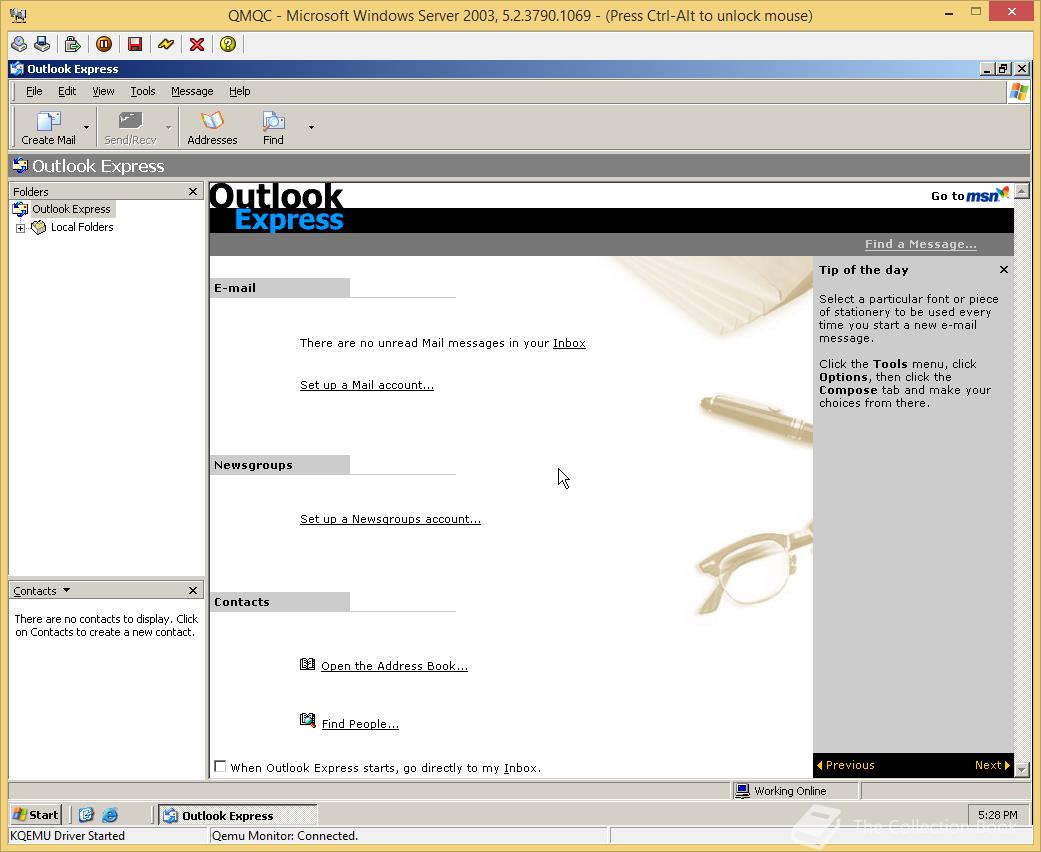The width and height of the screenshot is (1041, 852).
Task: Select Local Folders in folder tree
Action: [82, 227]
